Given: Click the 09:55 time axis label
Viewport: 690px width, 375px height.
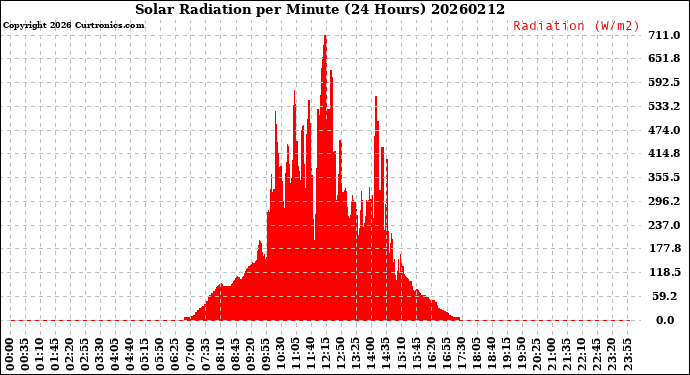Looking at the screenshot, I should point(265,355).
